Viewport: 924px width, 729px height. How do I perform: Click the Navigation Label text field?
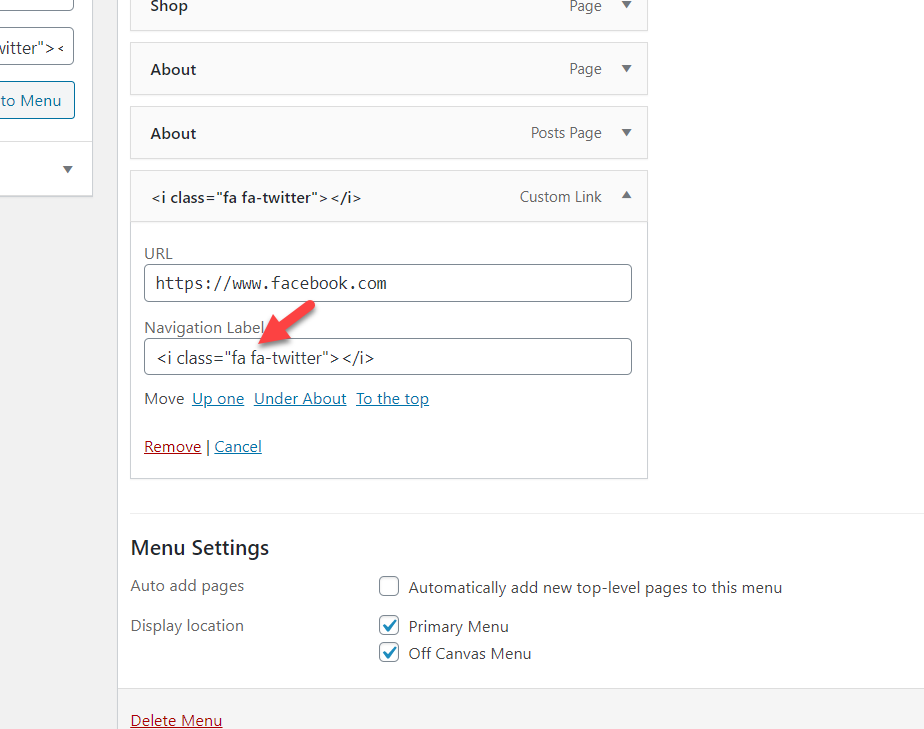coord(388,357)
